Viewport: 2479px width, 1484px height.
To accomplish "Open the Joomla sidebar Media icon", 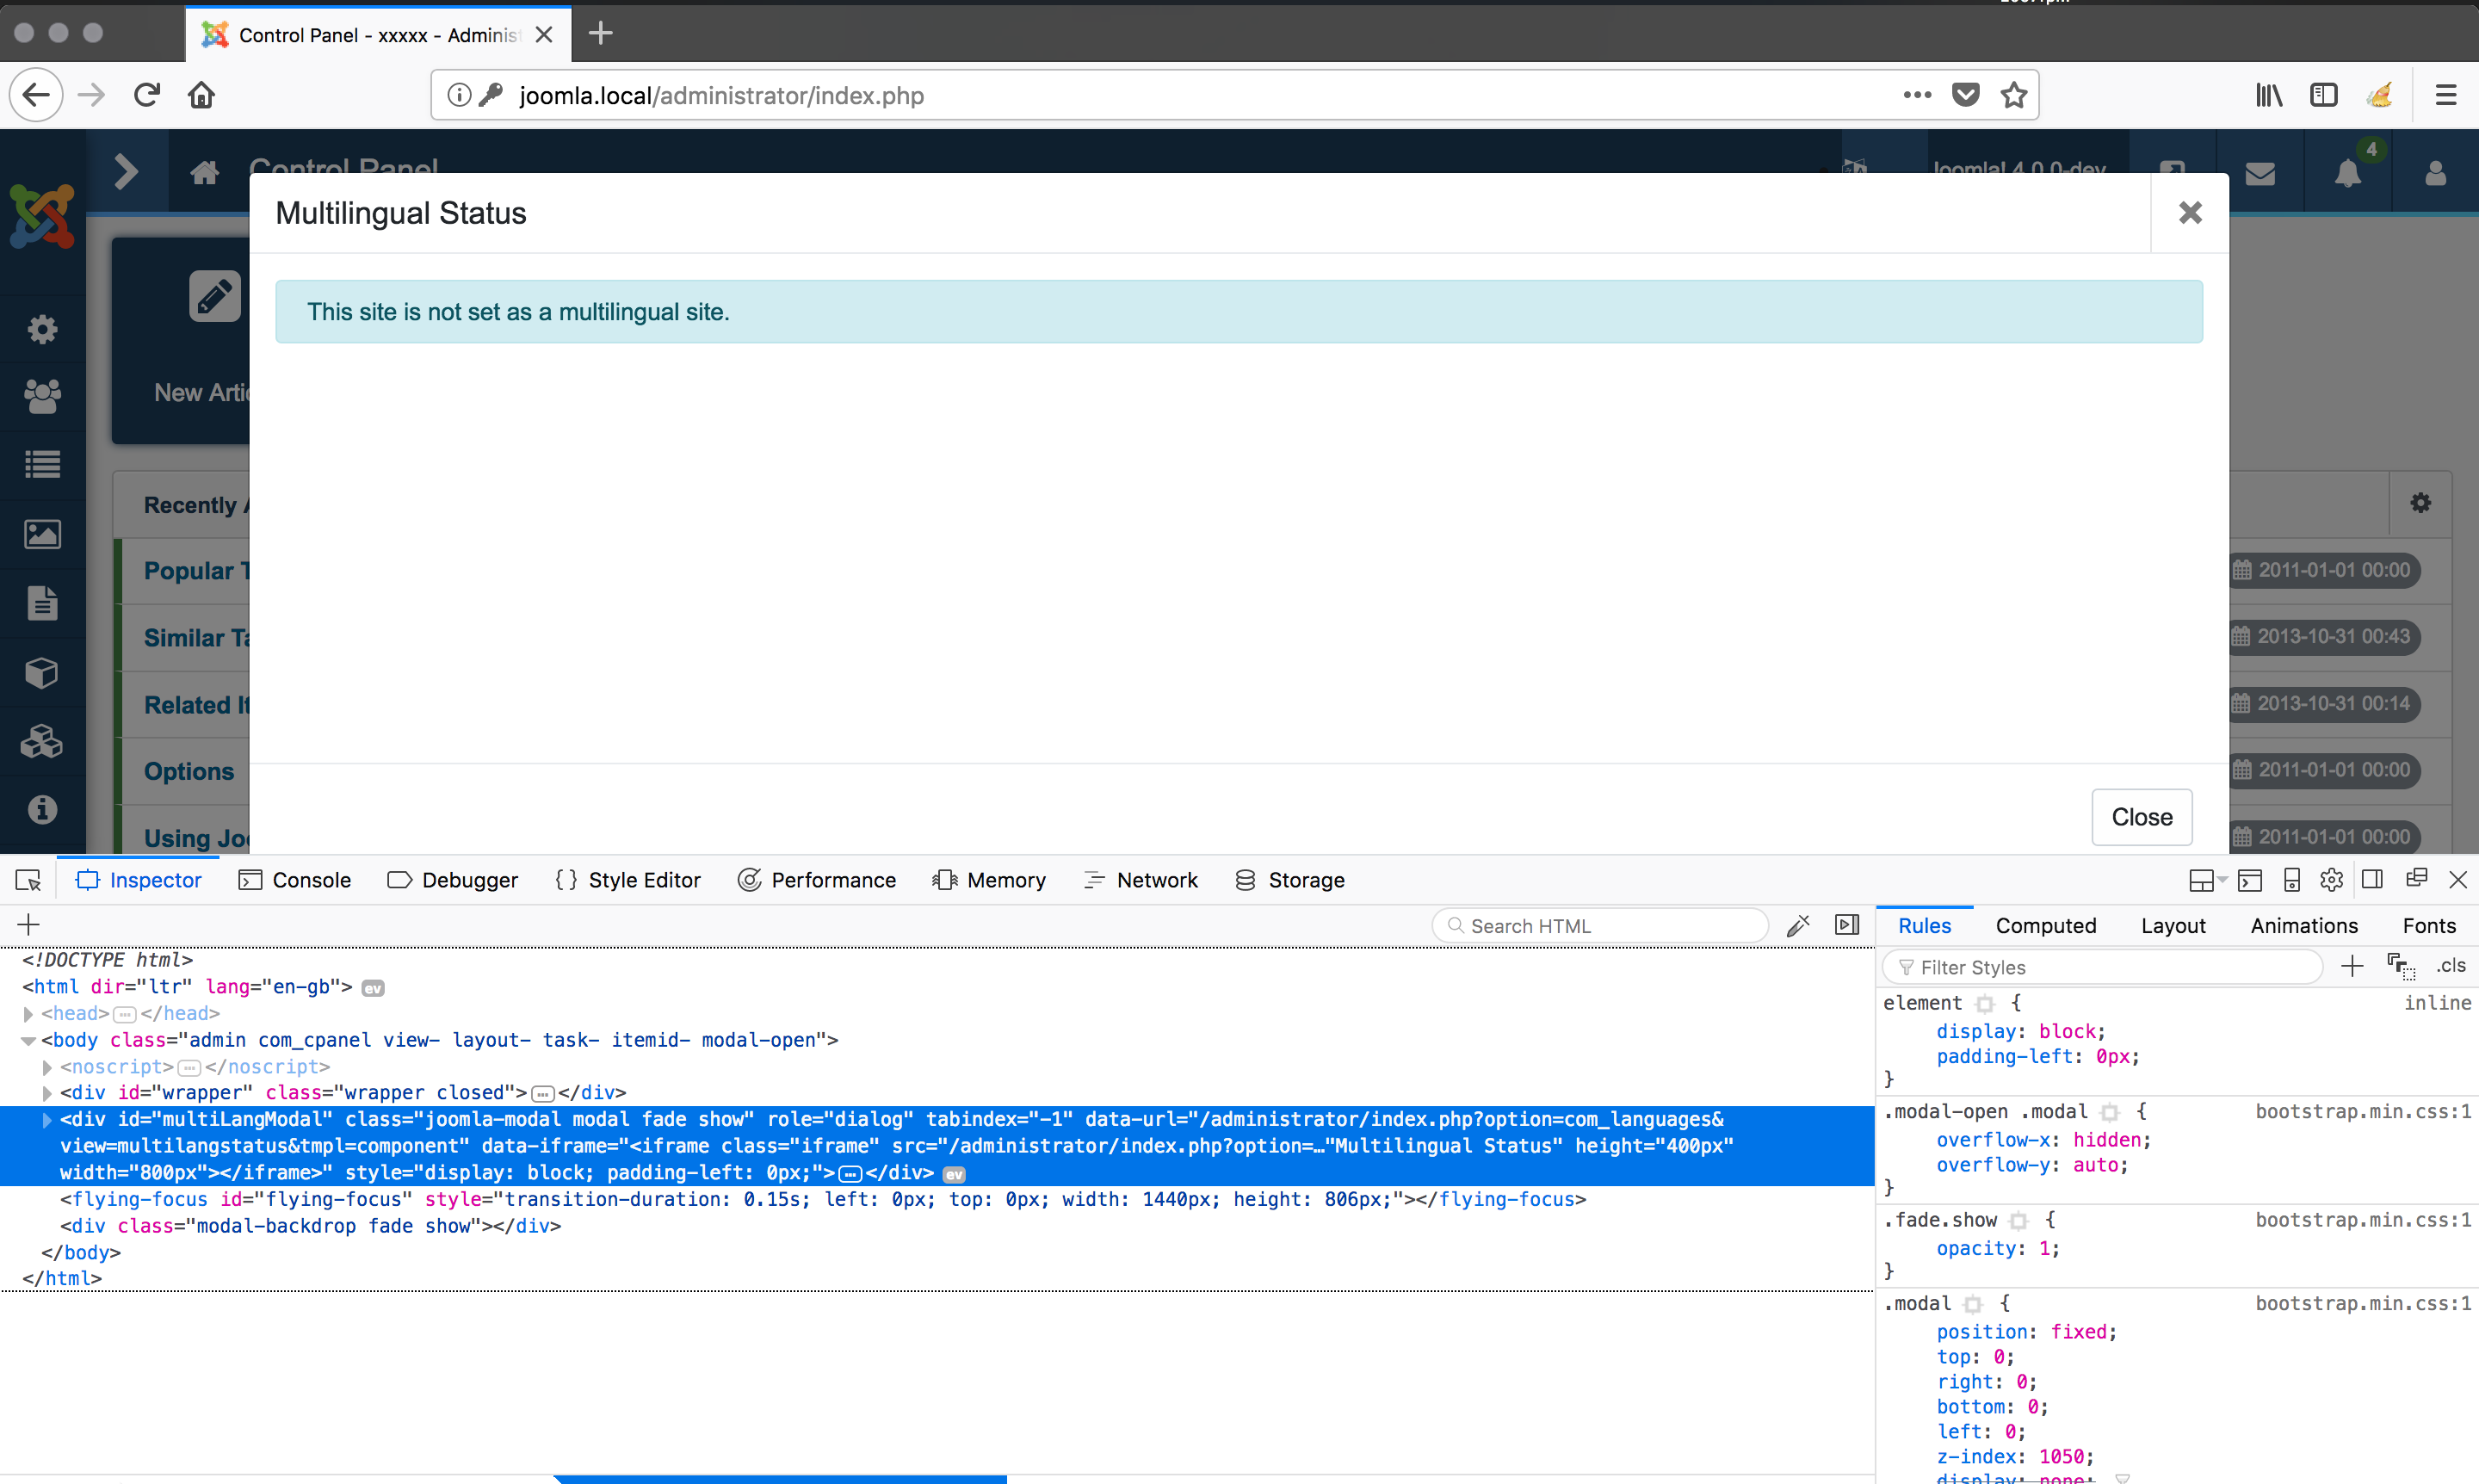I will click(42, 535).
